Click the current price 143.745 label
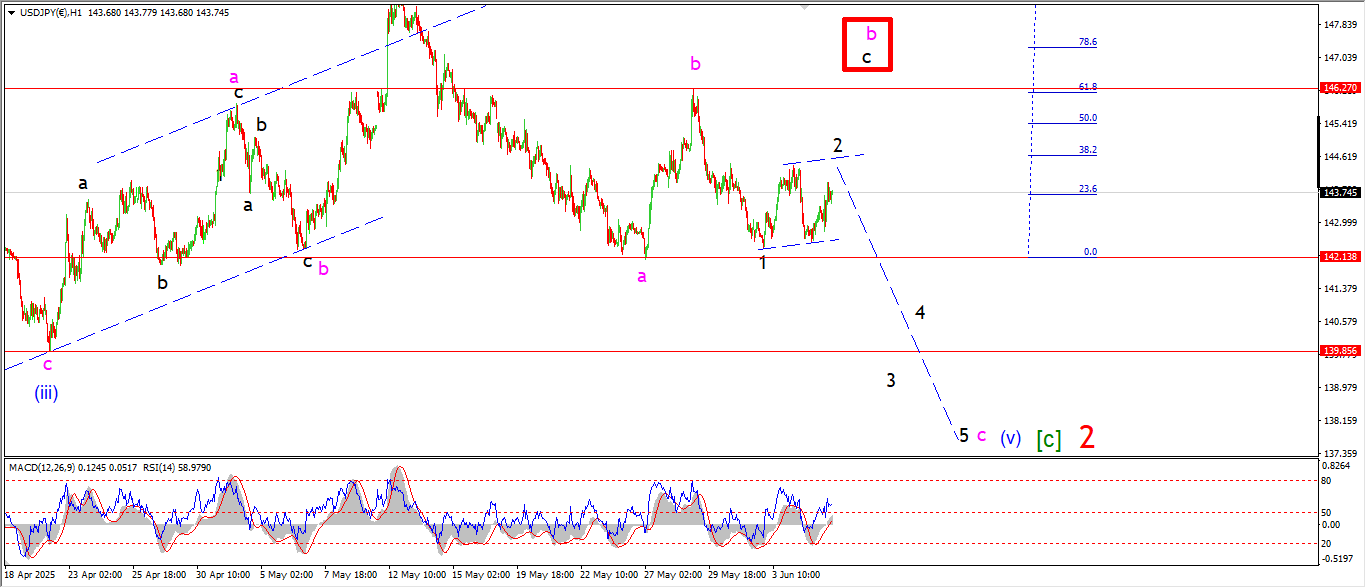Viewport: 1366px width, 588px height. (x=1338, y=193)
